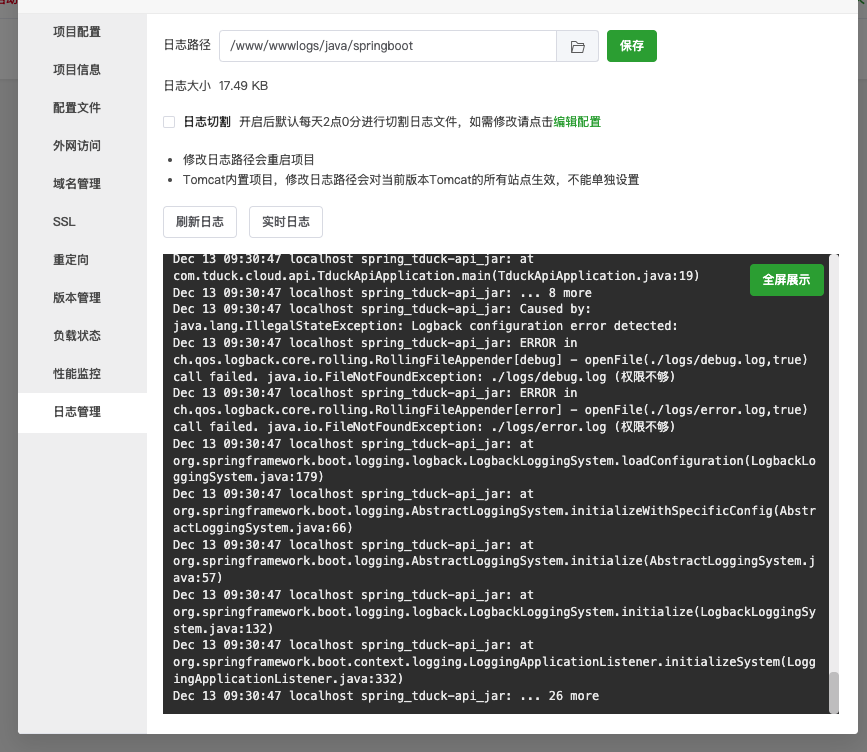Click the log viewer vertical scrollbar thumb

tap(834, 692)
